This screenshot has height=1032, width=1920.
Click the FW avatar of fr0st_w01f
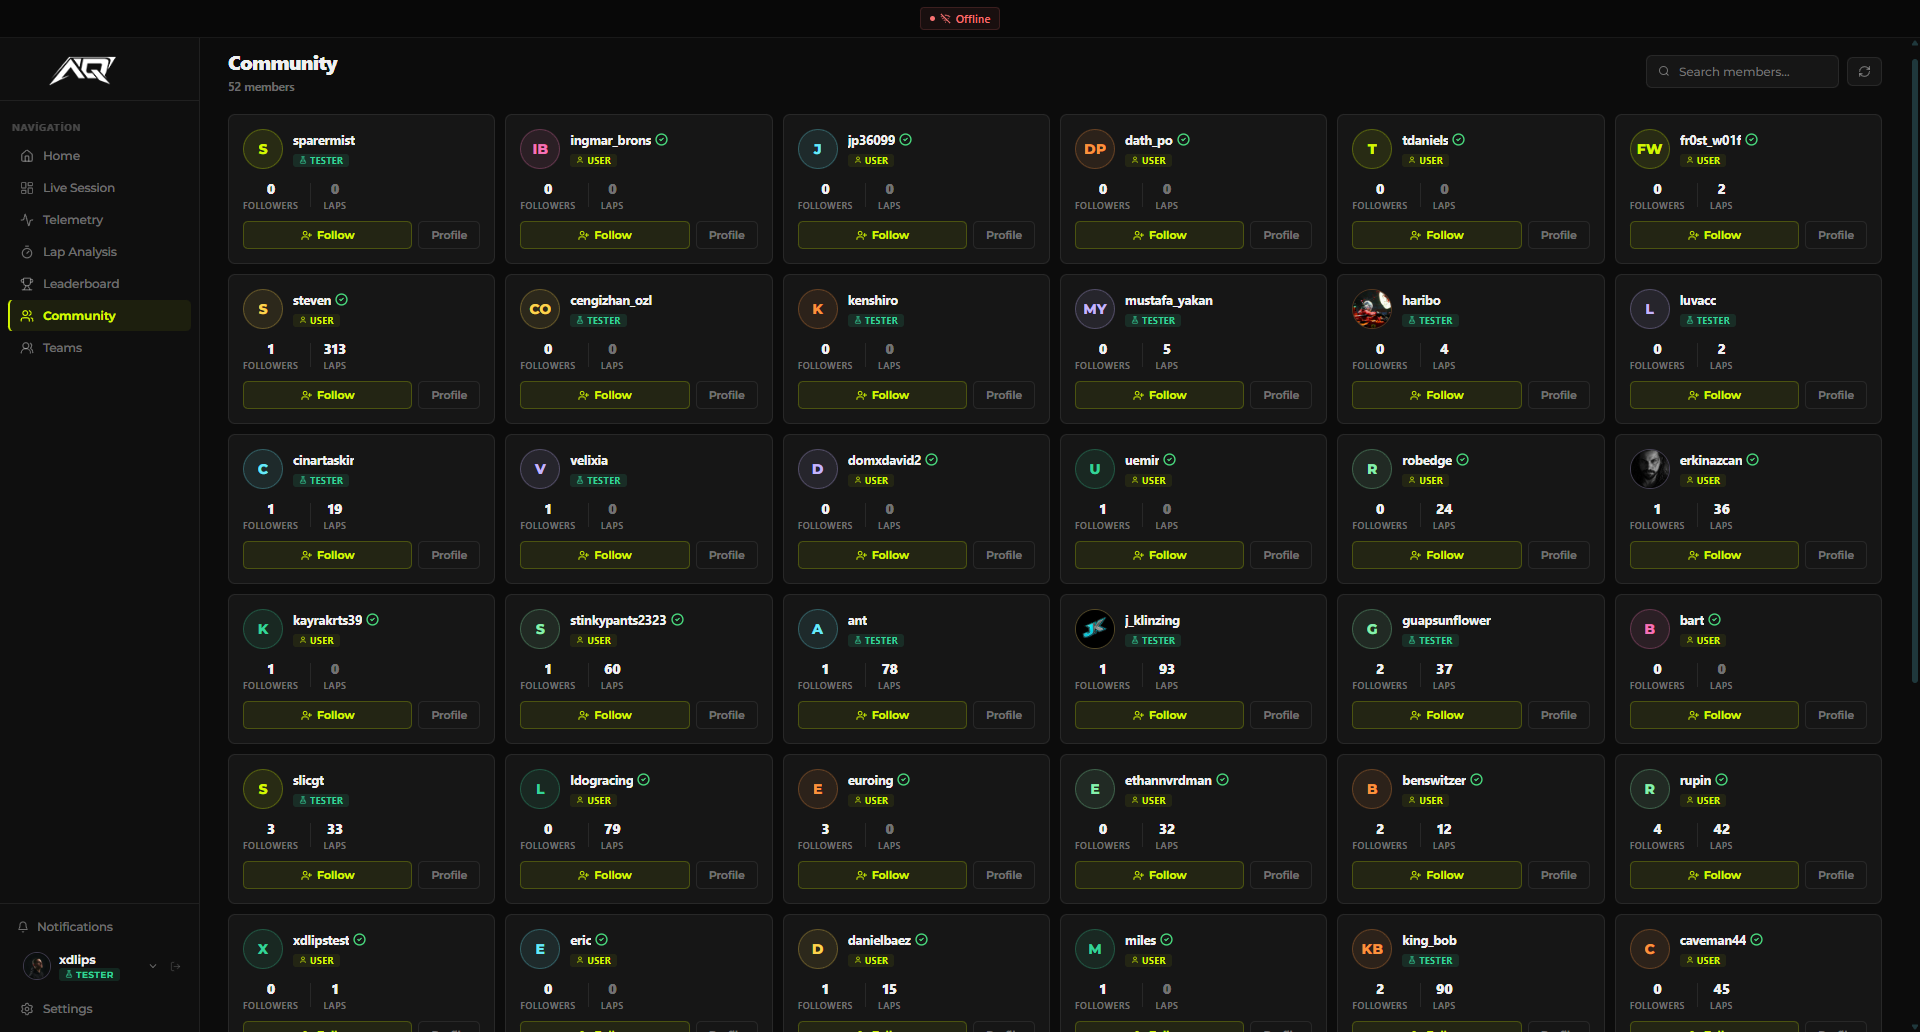(1649, 149)
